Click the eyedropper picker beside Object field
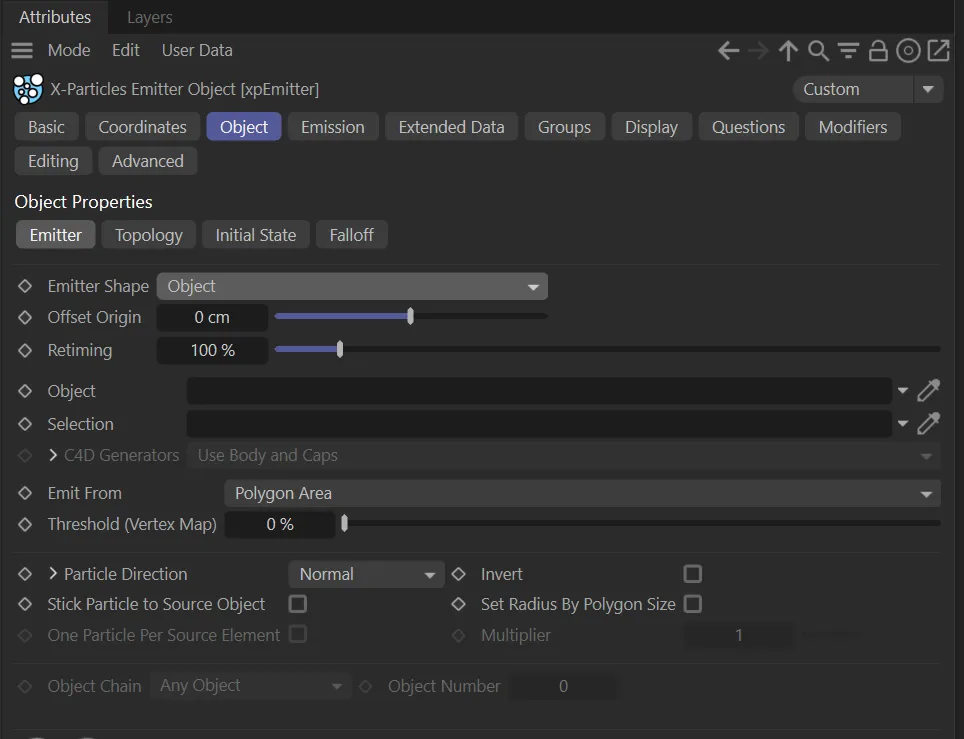Screen dimensions: 964x739 tap(929, 391)
